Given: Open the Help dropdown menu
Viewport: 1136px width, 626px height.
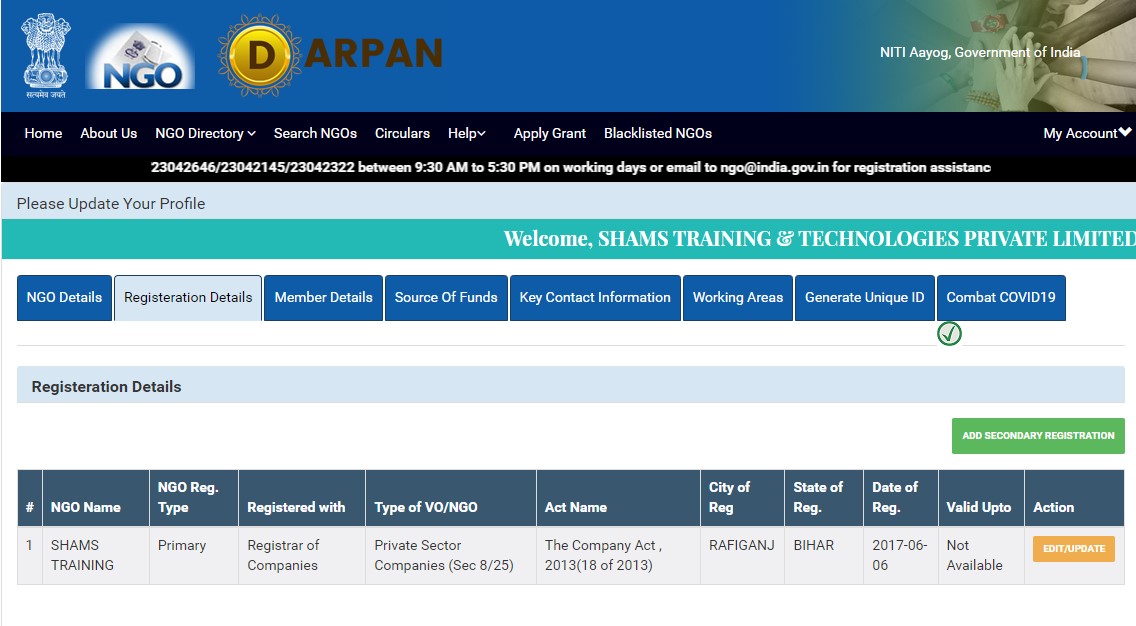Looking at the screenshot, I should pos(467,133).
